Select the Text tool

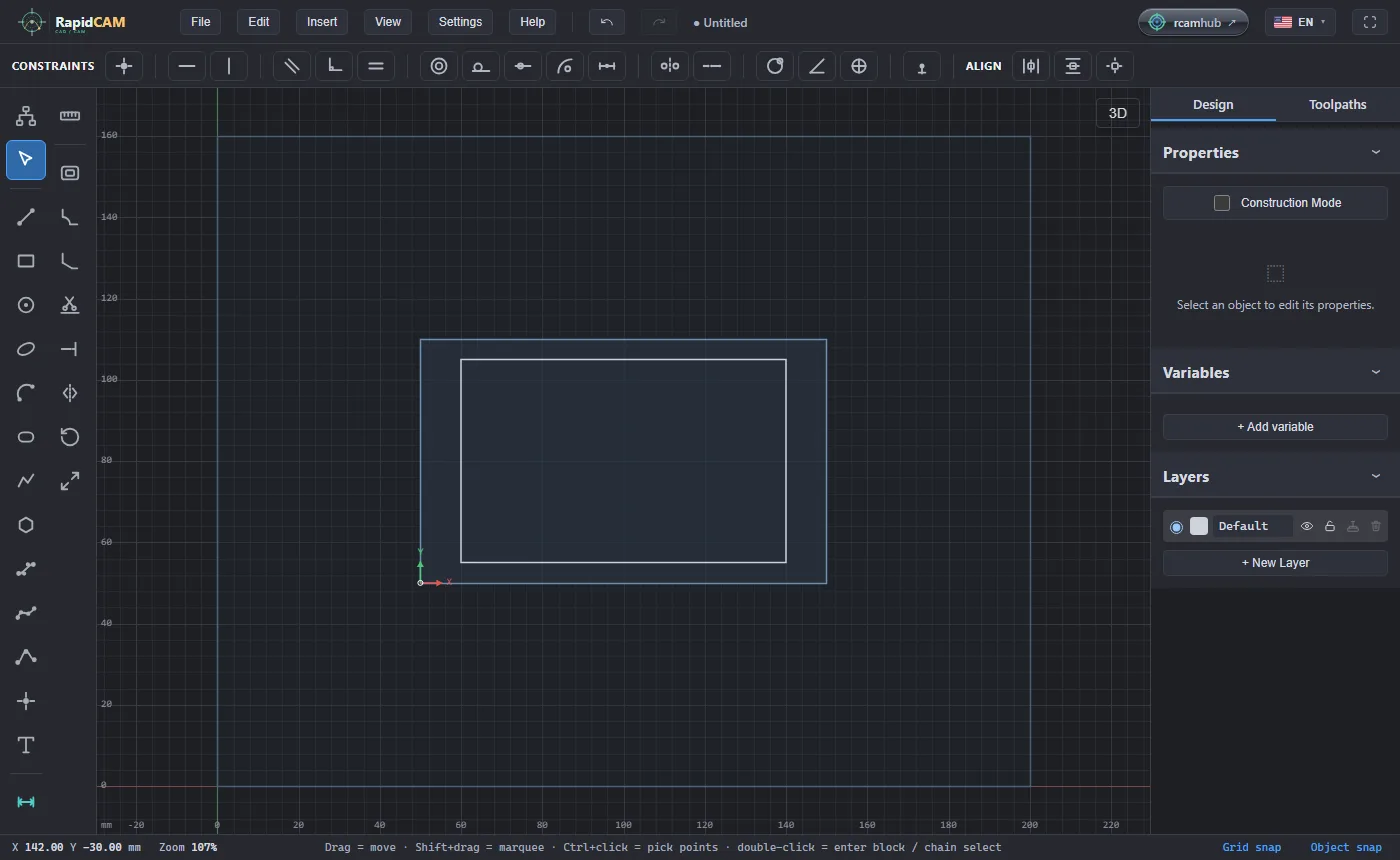click(x=26, y=745)
